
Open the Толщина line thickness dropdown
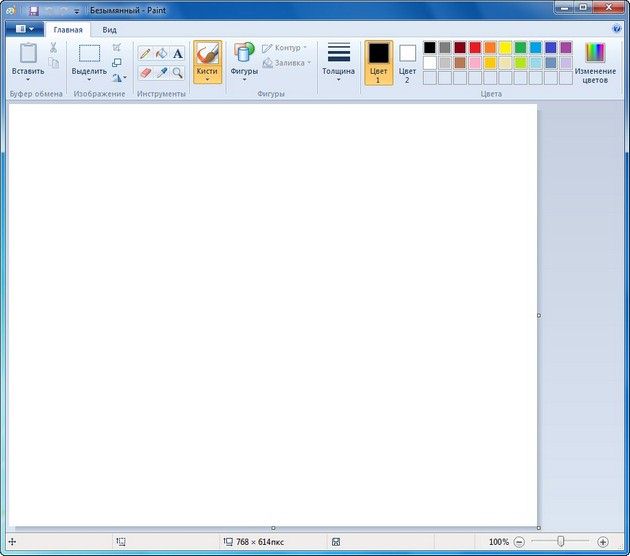[x=338, y=62]
